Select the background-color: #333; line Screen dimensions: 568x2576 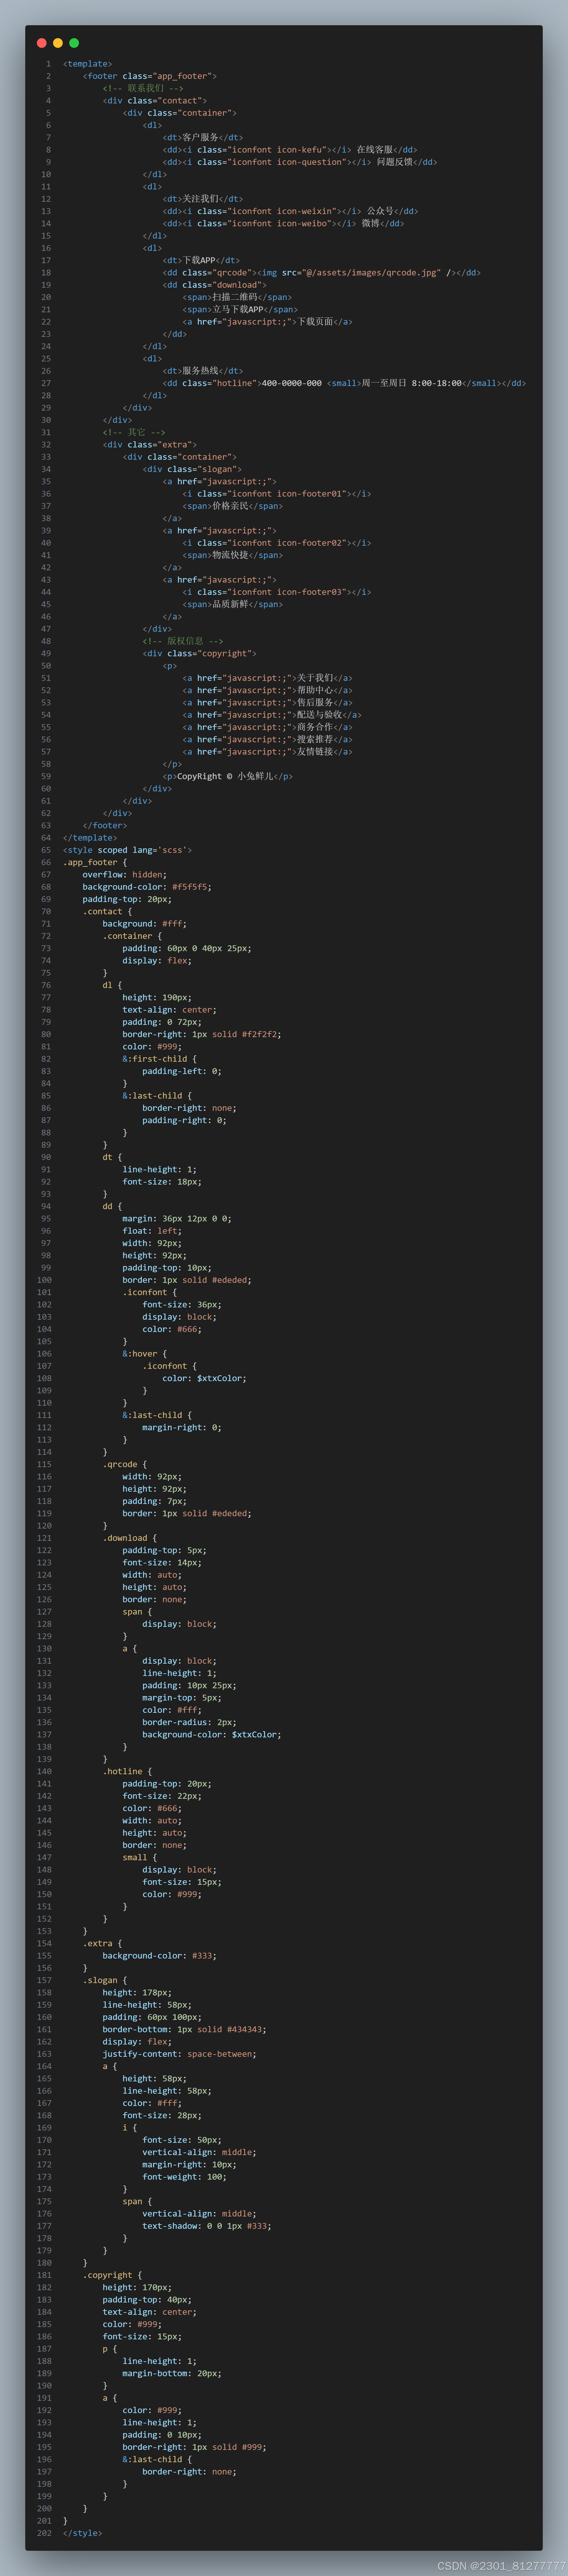pyautogui.click(x=160, y=1956)
